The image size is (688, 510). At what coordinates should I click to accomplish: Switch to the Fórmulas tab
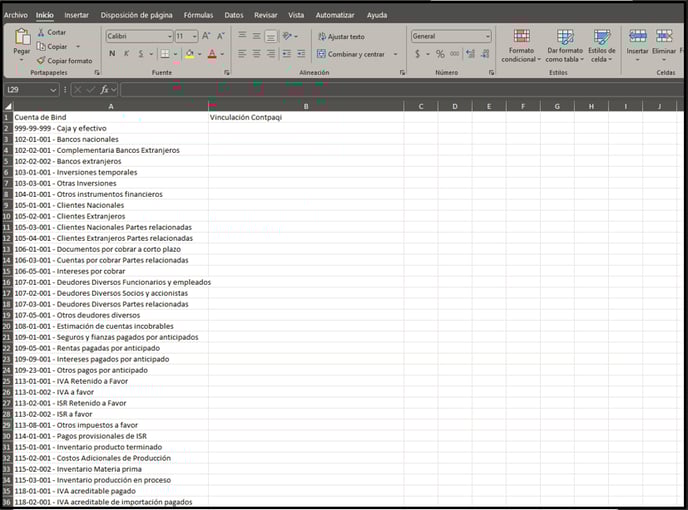click(198, 15)
